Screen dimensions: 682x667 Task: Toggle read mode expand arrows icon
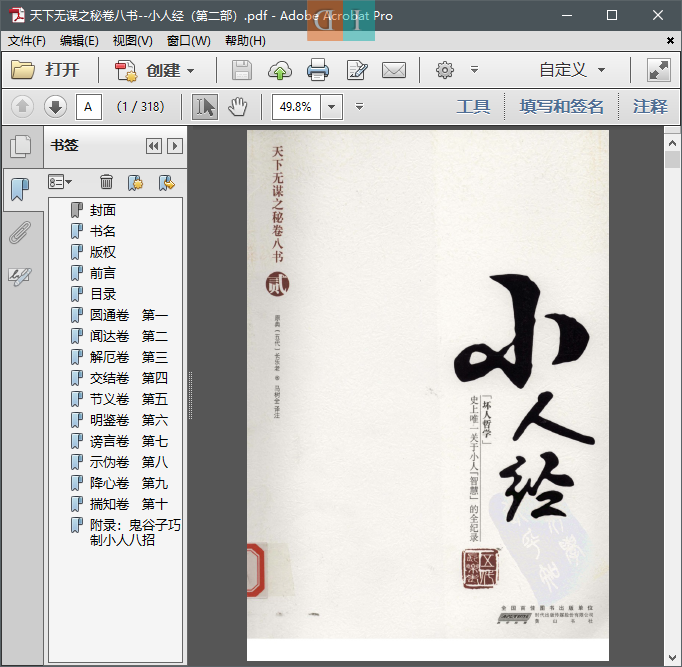click(x=659, y=70)
